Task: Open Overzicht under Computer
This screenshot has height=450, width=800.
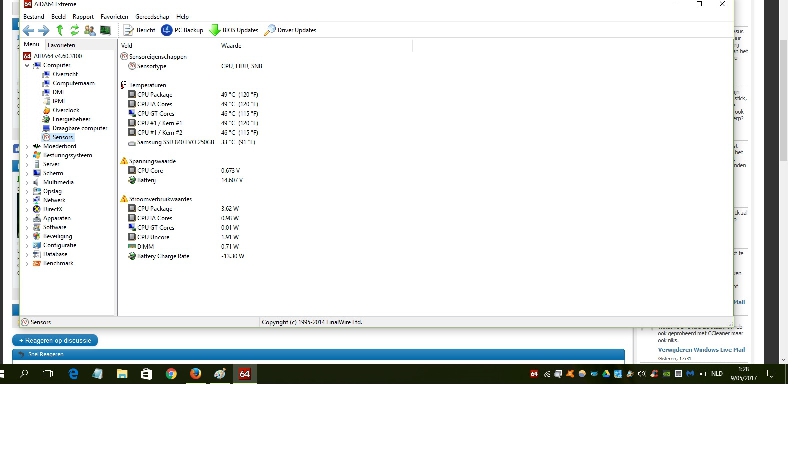Action: coord(60,74)
